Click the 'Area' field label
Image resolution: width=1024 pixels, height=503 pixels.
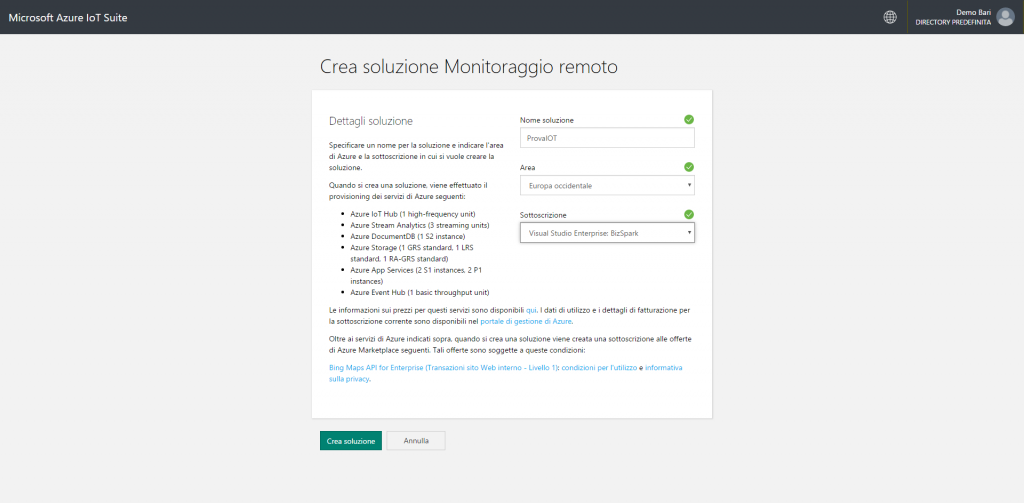click(528, 168)
